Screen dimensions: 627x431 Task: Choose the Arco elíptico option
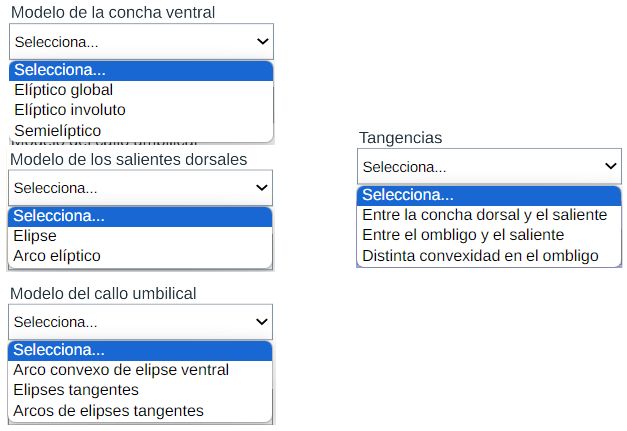[x=57, y=256]
